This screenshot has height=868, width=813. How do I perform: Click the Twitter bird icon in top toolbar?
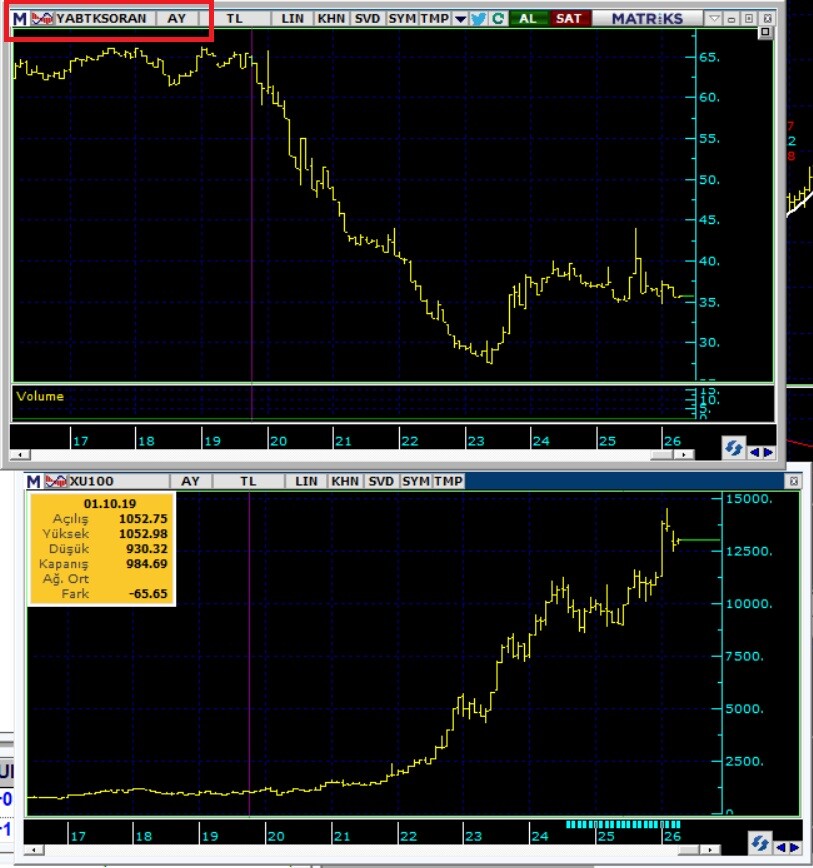click(x=478, y=18)
